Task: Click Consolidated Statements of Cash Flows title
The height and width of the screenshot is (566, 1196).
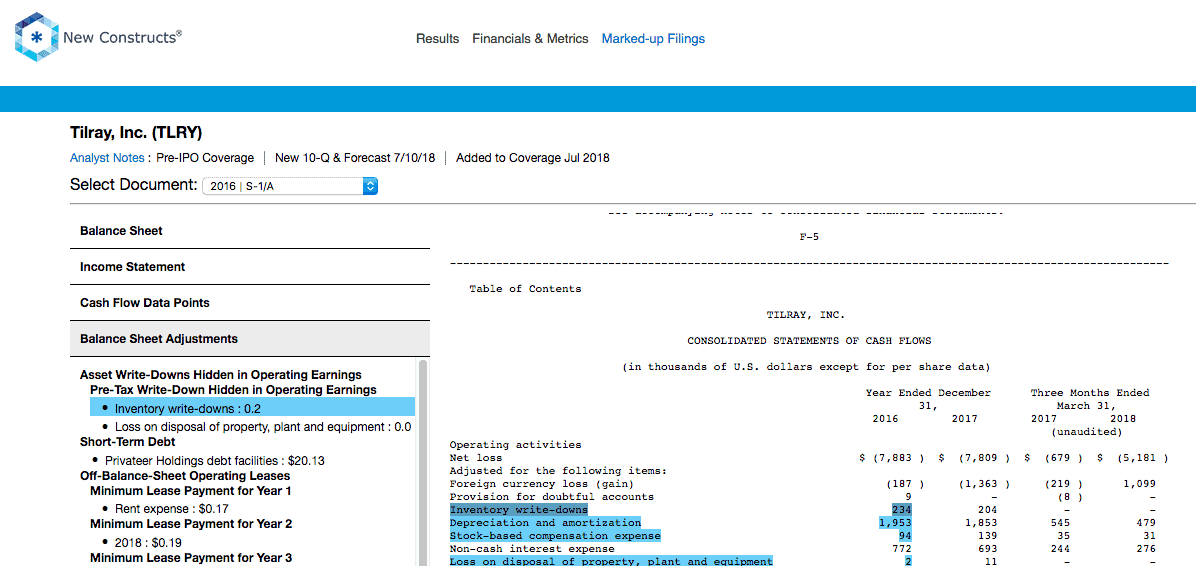Action: pos(809,341)
